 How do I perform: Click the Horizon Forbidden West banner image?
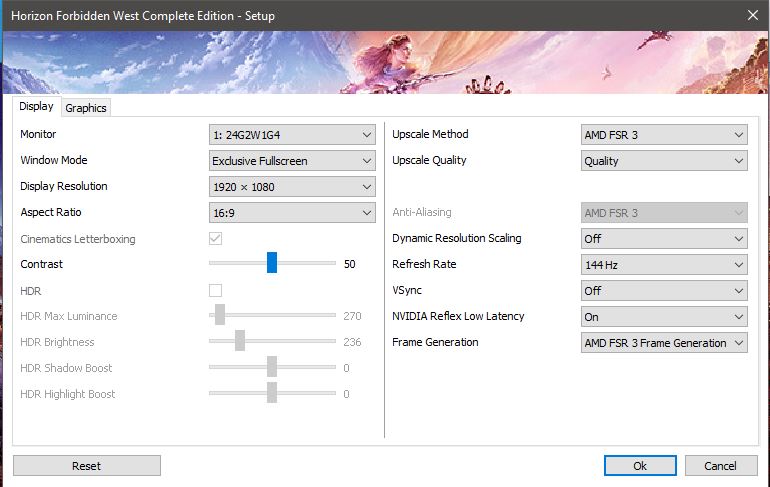click(385, 62)
